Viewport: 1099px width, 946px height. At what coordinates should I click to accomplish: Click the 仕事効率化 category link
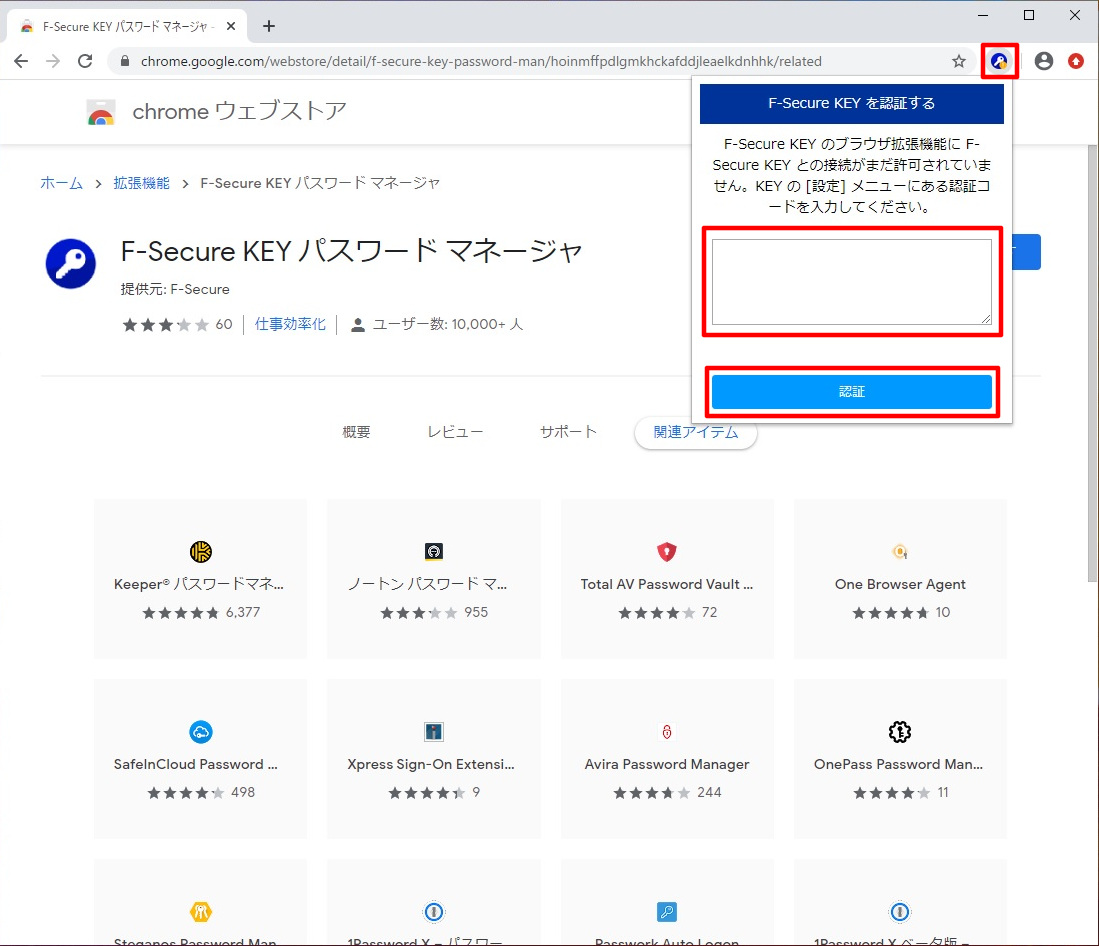(x=290, y=324)
